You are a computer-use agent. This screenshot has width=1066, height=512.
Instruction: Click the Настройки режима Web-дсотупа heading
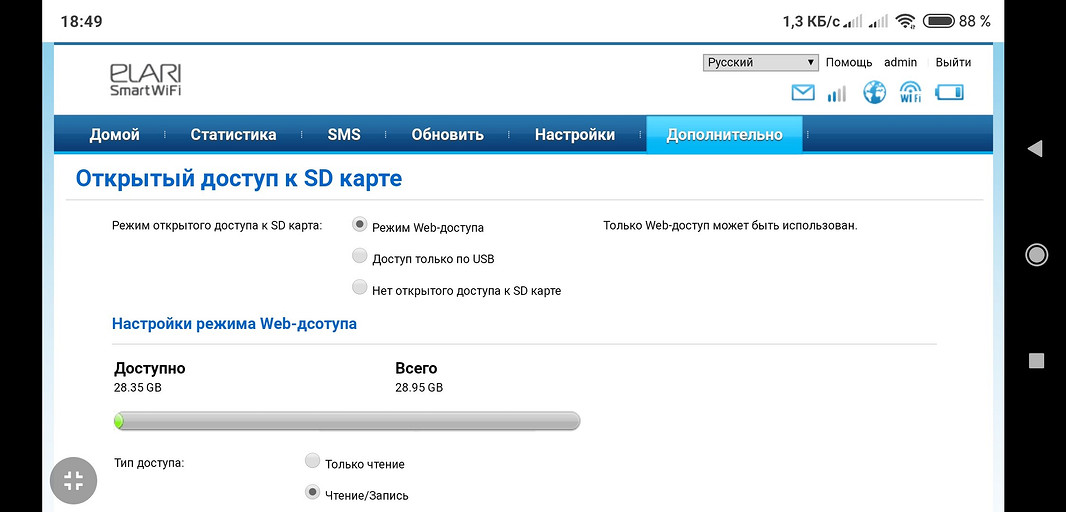pos(234,324)
